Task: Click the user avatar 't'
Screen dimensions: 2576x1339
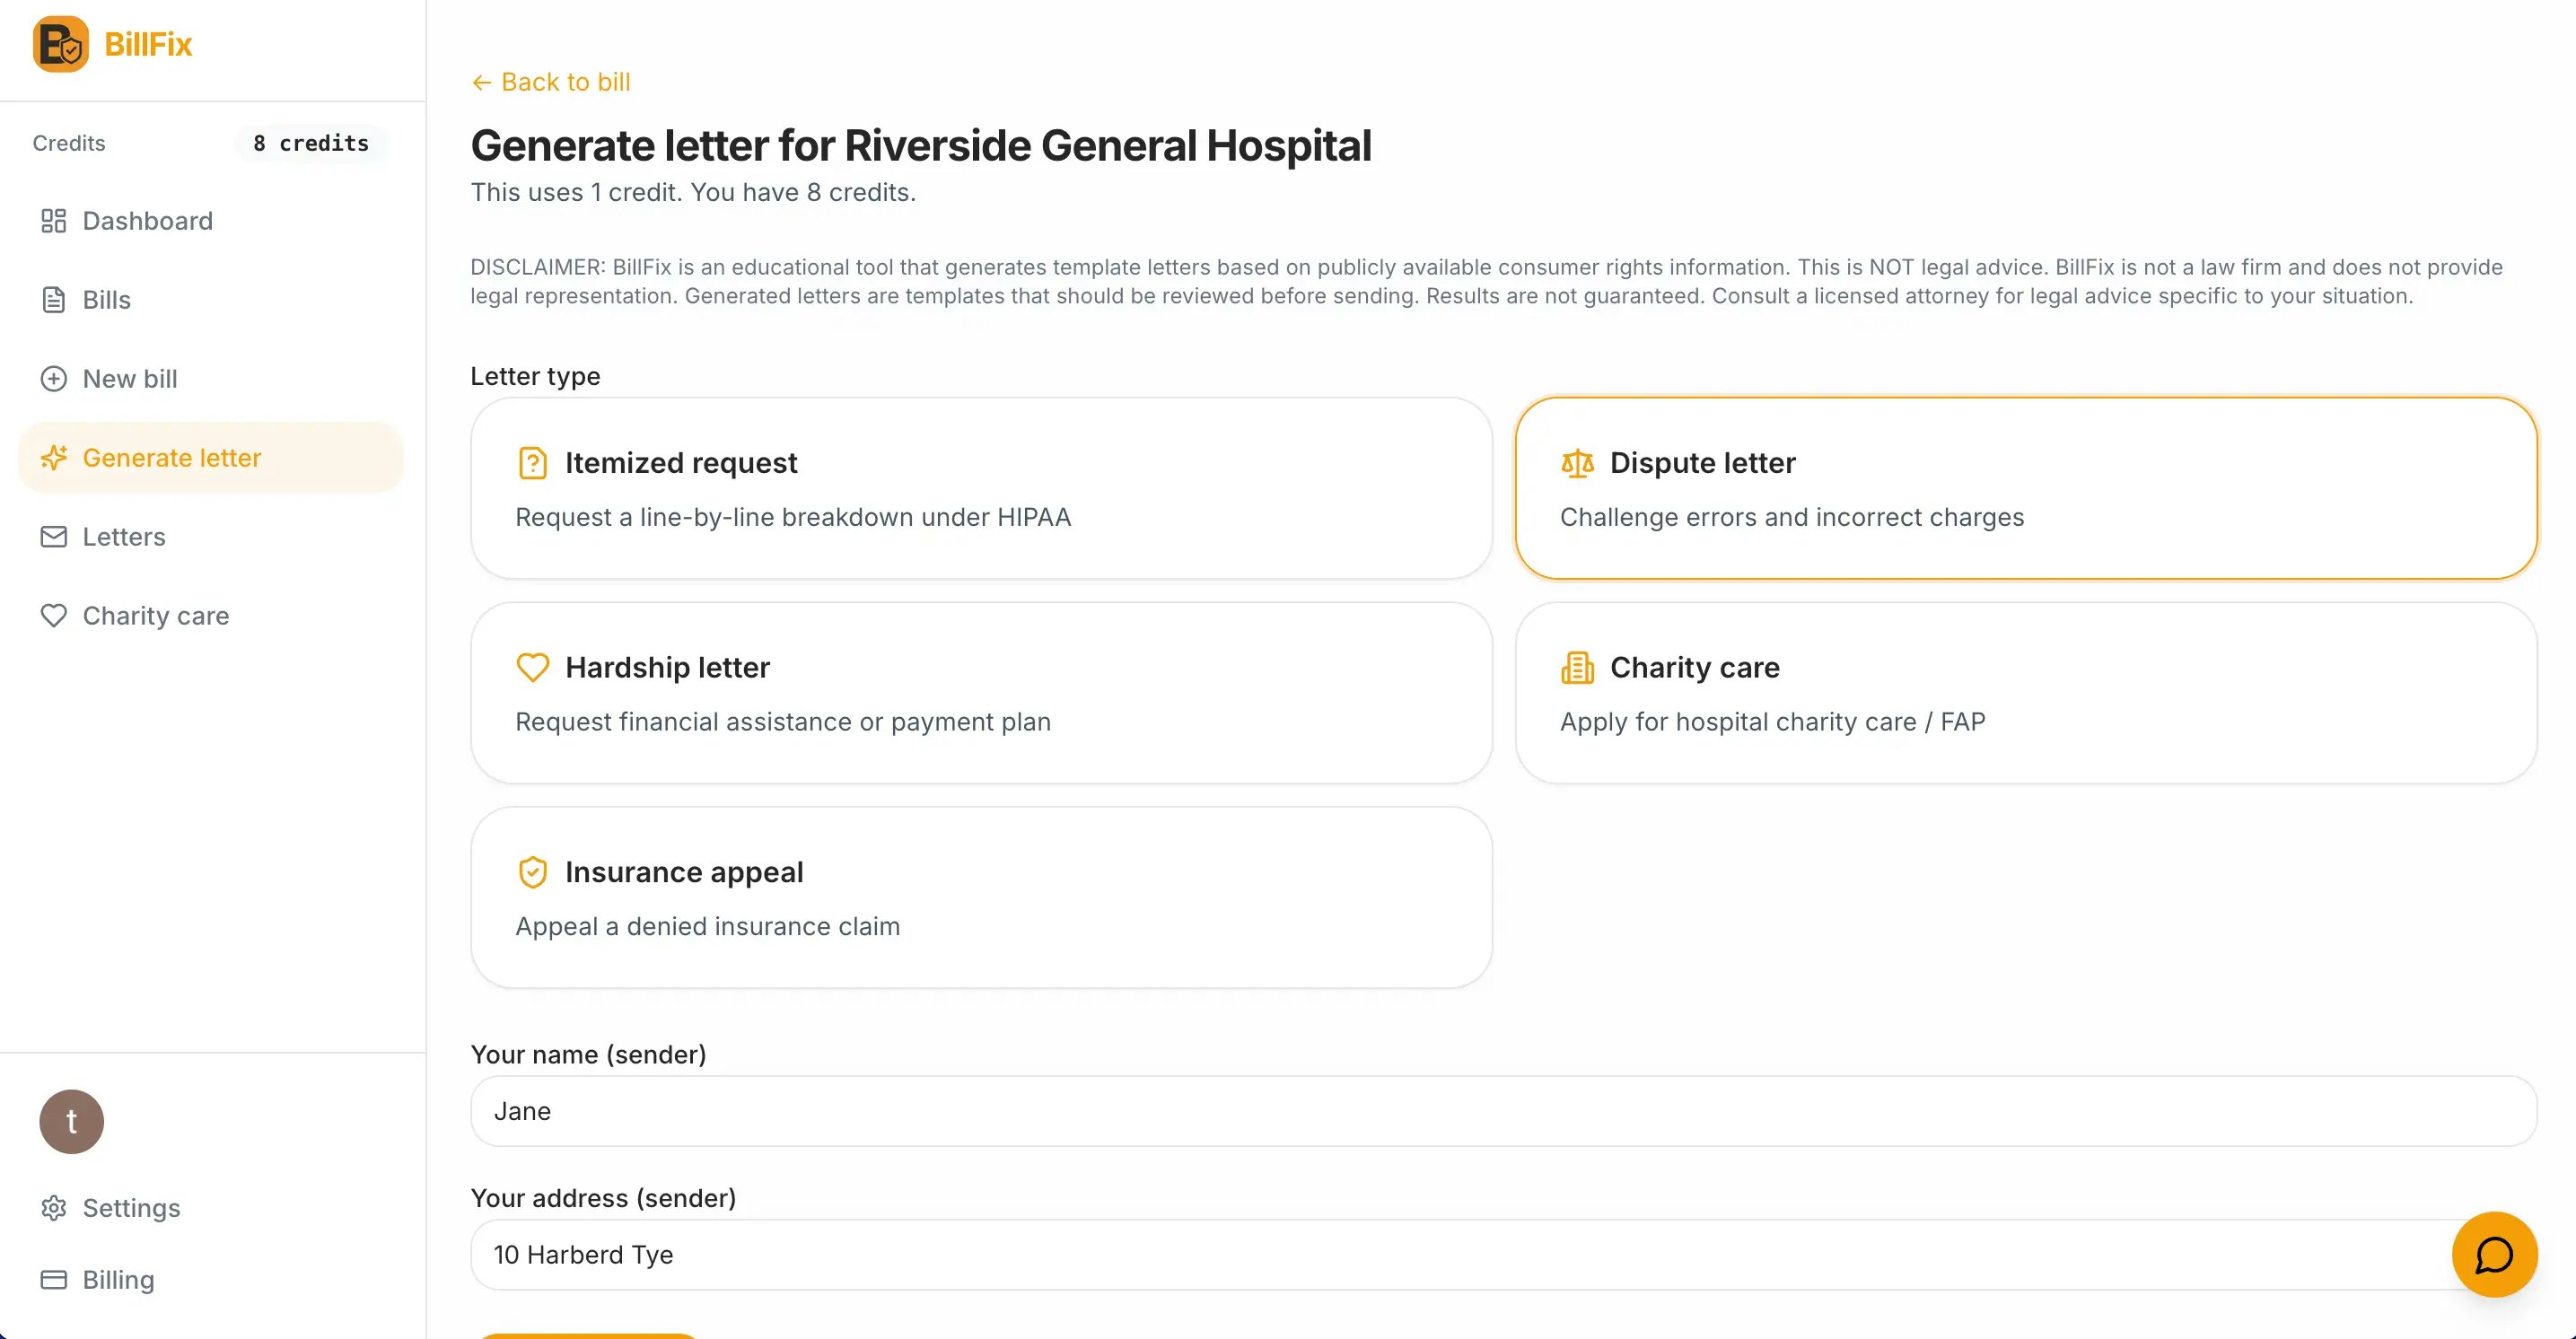Action: coord(71,1122)
